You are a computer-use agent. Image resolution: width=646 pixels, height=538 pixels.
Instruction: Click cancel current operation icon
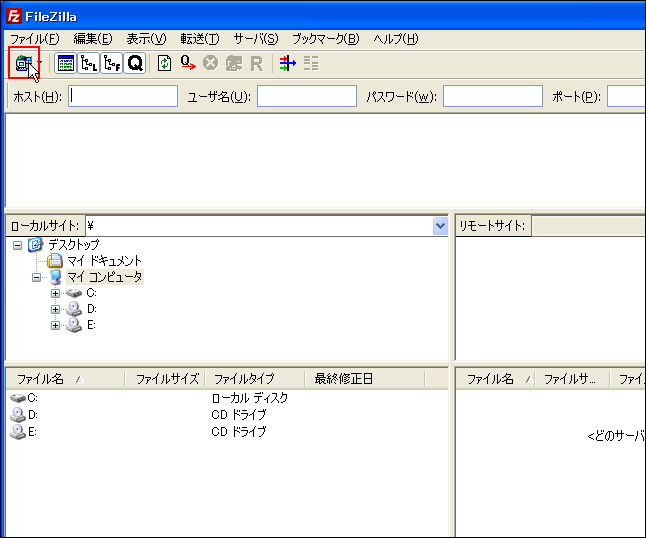click(x=210, y=63)
